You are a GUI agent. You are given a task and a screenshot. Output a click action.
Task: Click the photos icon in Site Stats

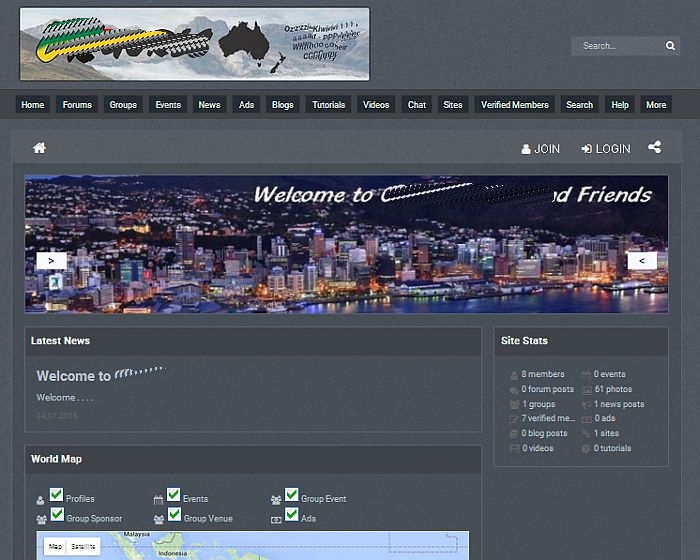point(586,390)
